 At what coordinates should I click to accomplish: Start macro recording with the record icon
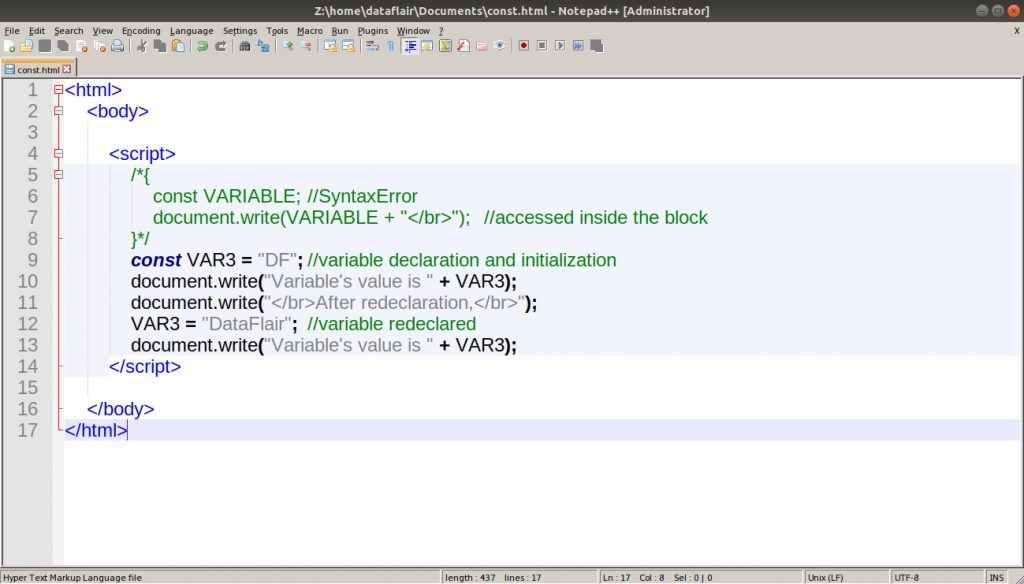click(524, 45)
